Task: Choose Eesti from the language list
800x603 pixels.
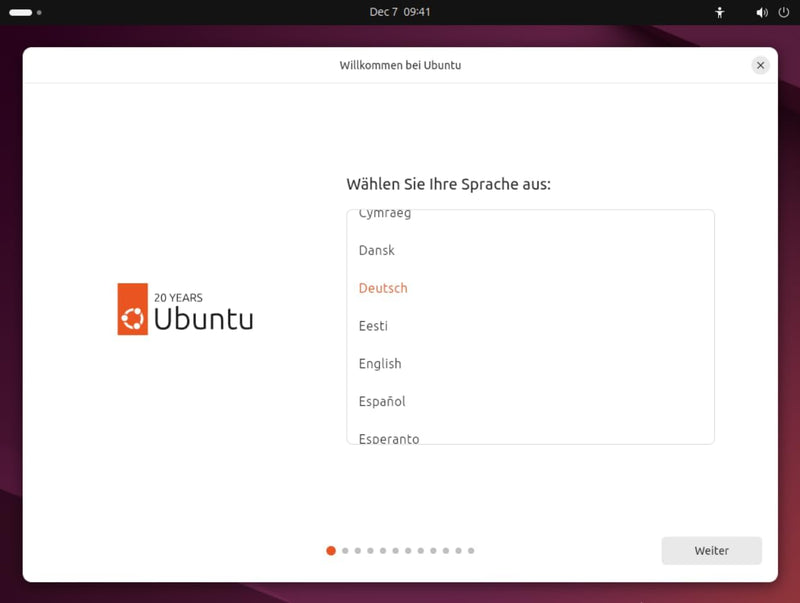Action: (x=373, y=326)
